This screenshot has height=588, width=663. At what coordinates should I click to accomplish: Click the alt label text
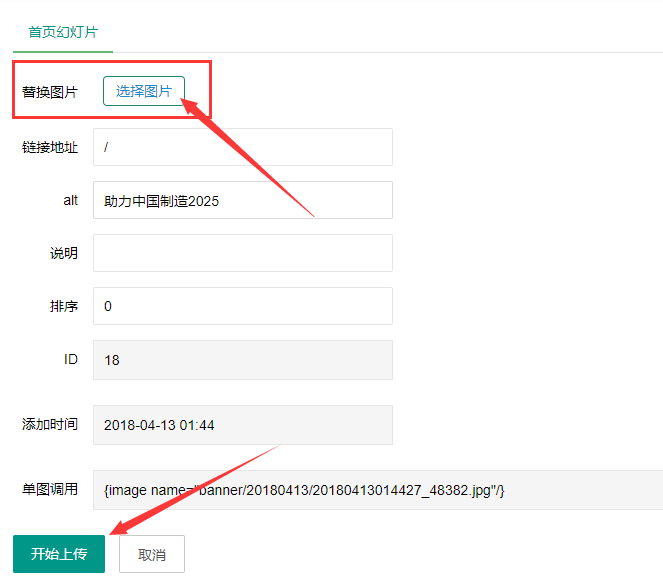(70, 200)
